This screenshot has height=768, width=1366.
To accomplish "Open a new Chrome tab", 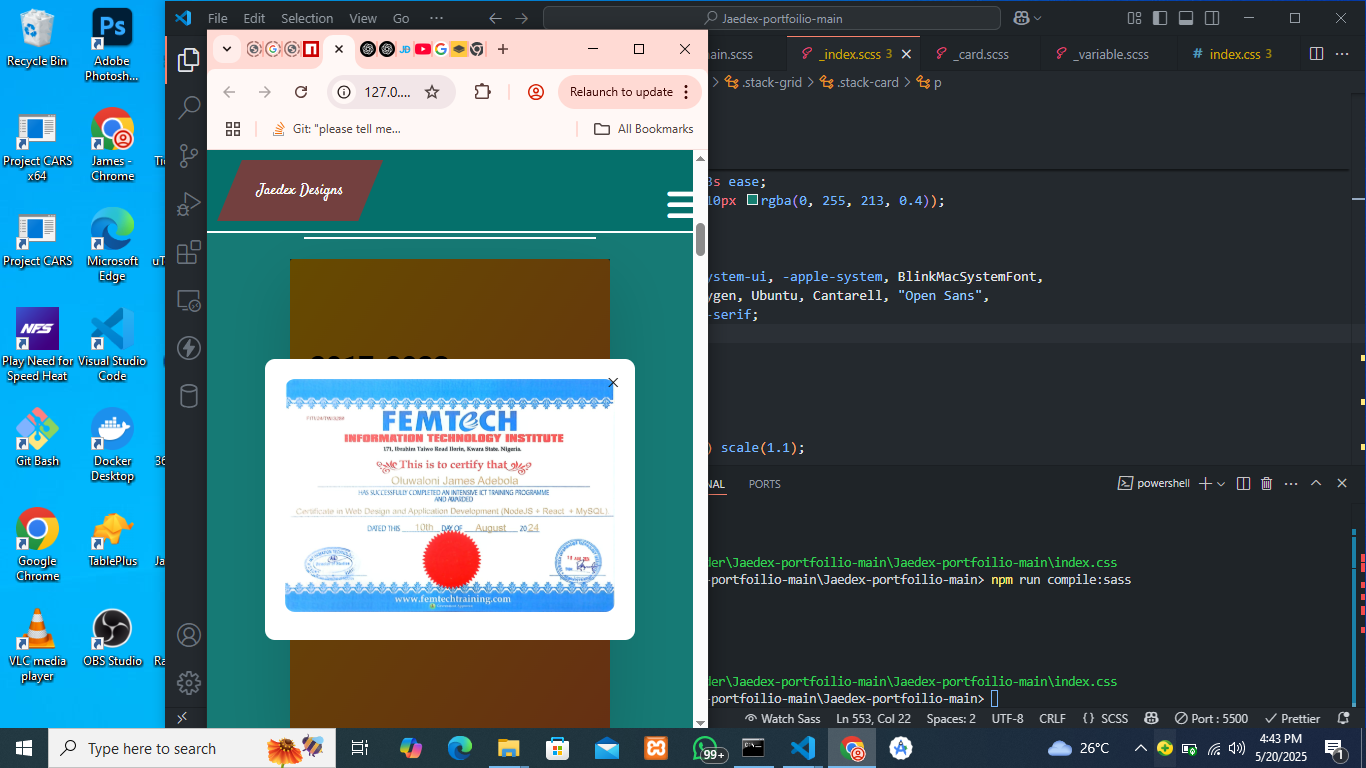I will pos(503,49).
